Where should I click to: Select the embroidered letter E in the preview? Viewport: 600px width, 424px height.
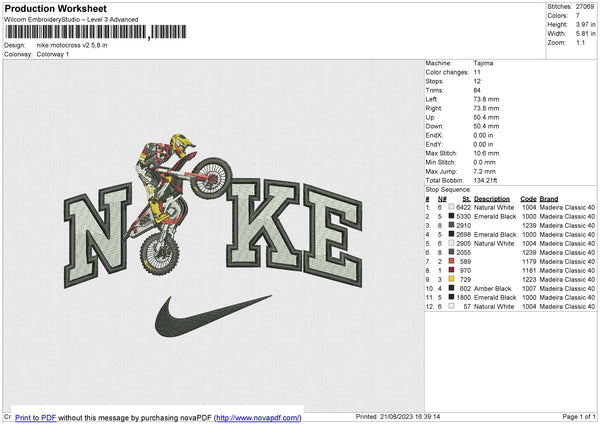332,235
